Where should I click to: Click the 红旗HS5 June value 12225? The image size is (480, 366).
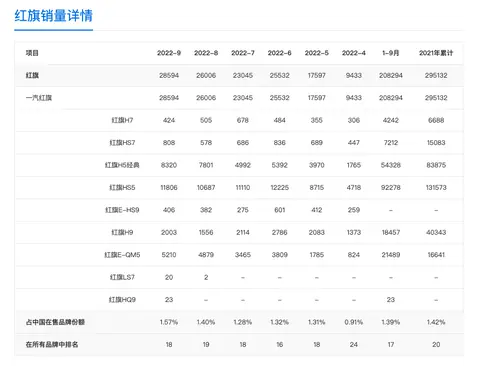tap(279, 187)
